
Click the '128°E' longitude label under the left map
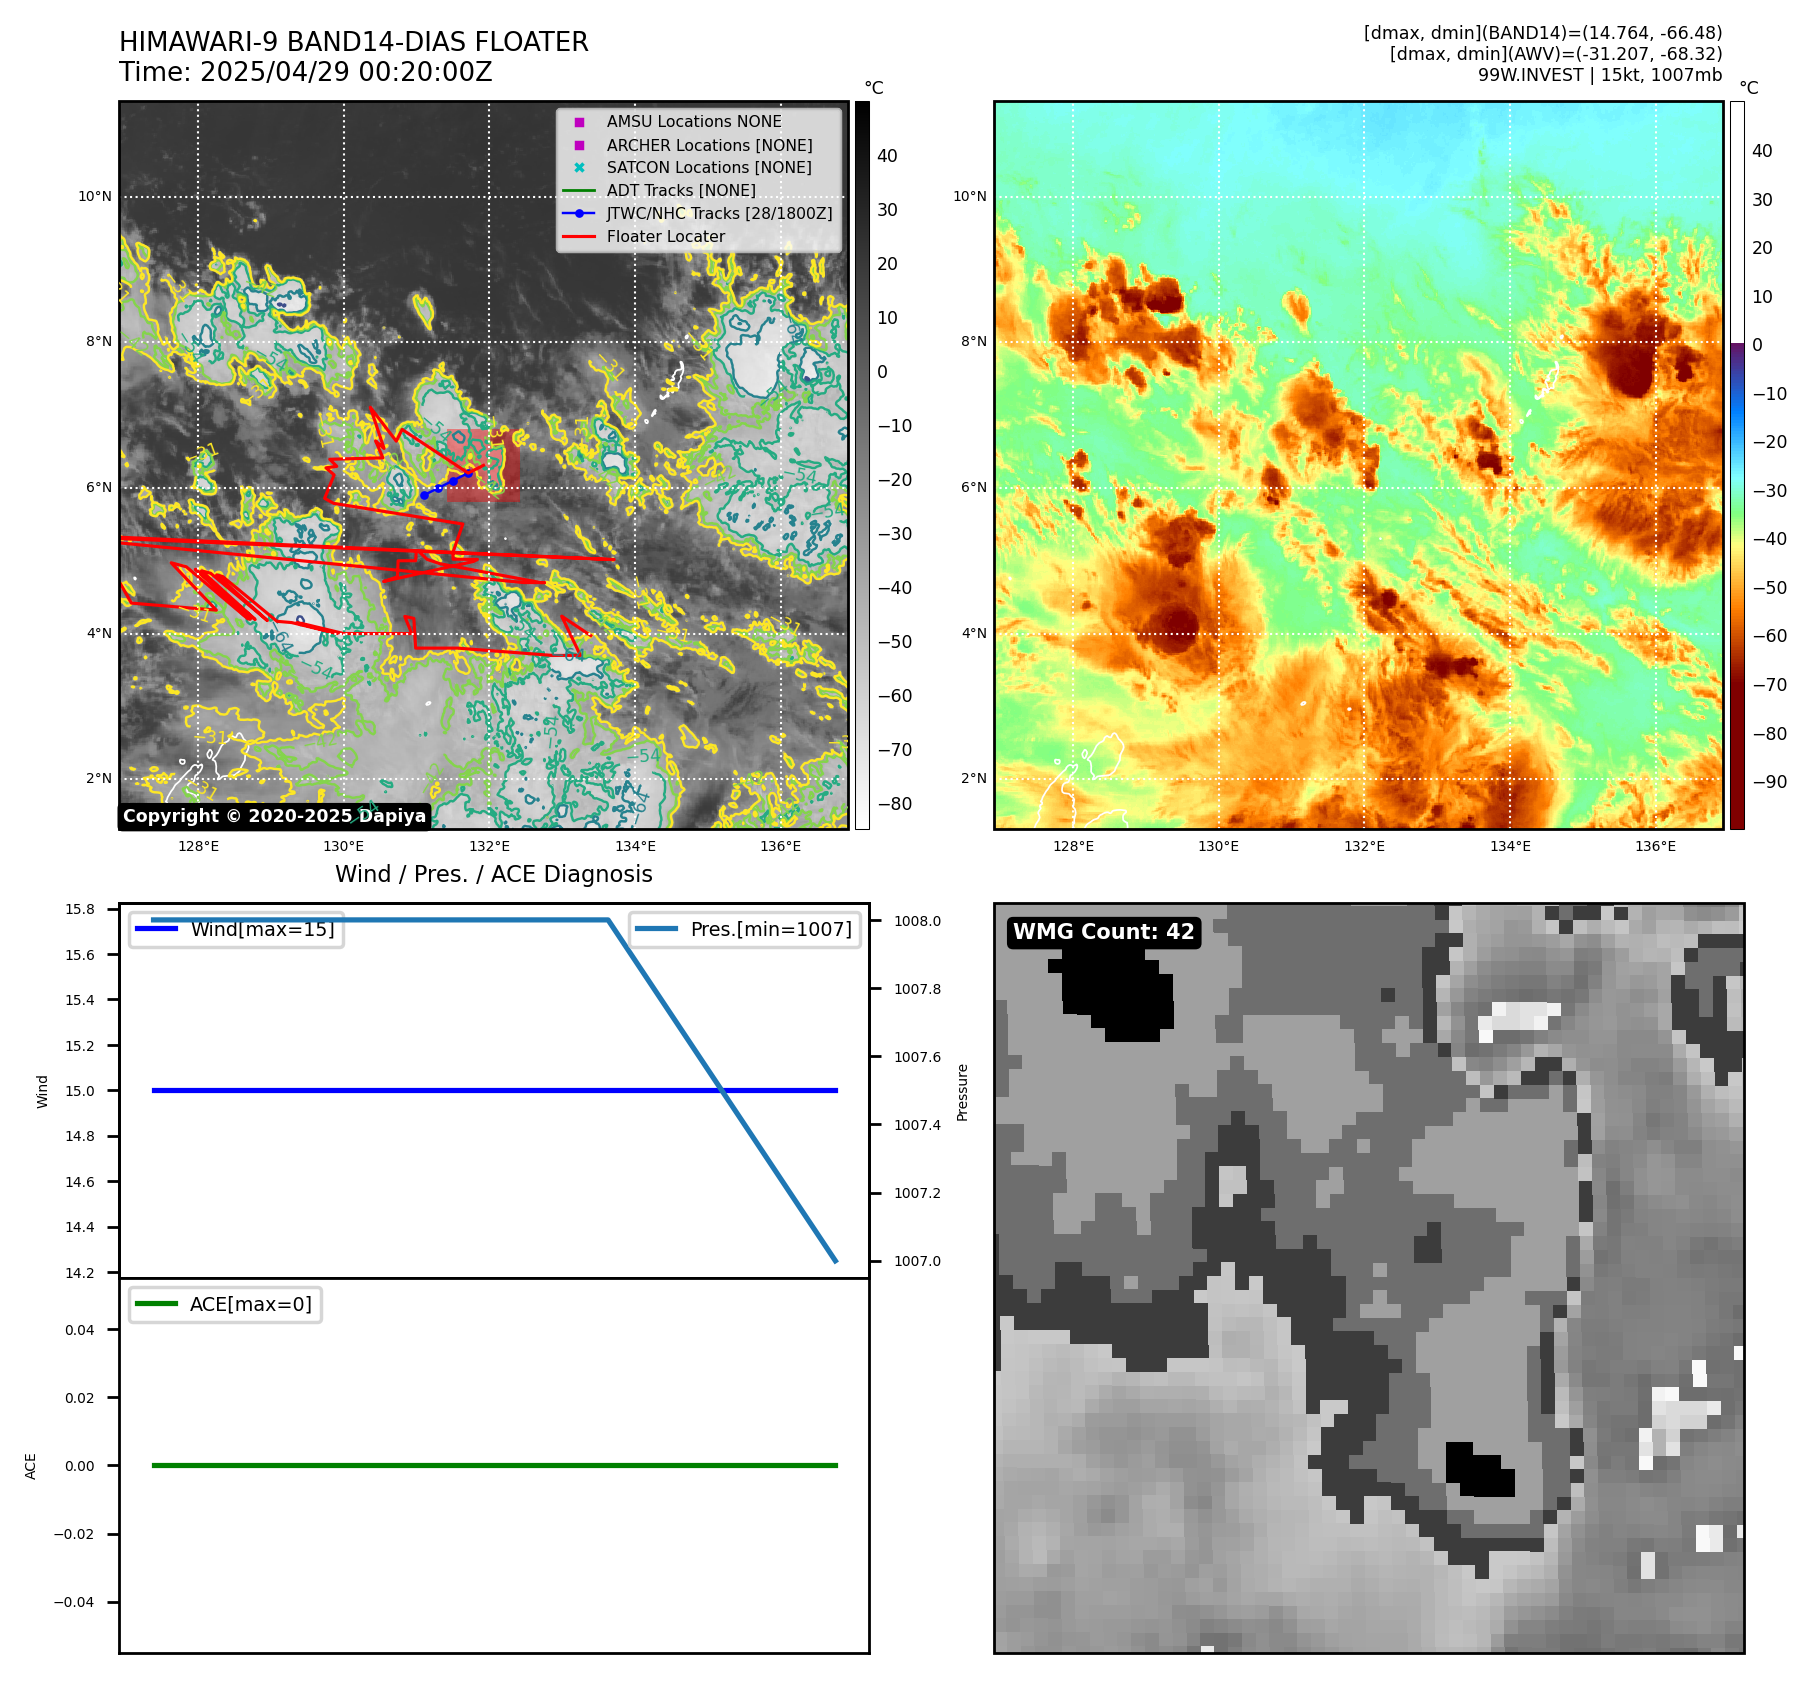(199, 847)
